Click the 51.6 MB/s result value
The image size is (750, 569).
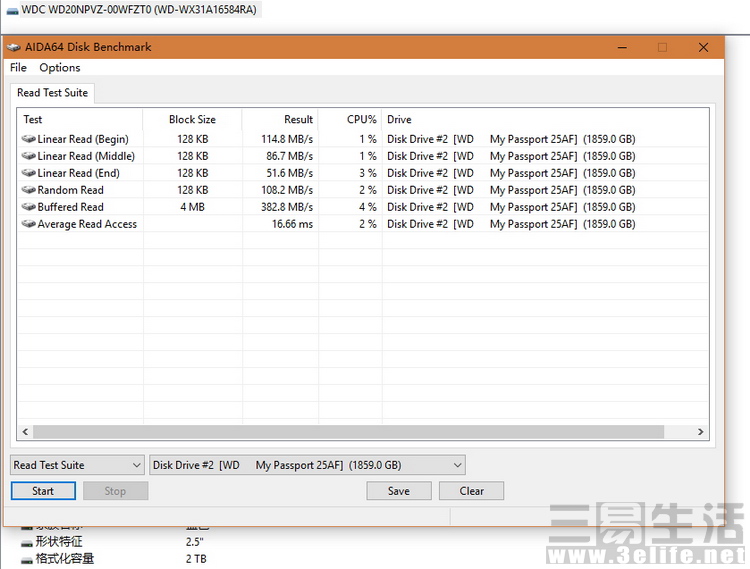[x=289, y=173]
